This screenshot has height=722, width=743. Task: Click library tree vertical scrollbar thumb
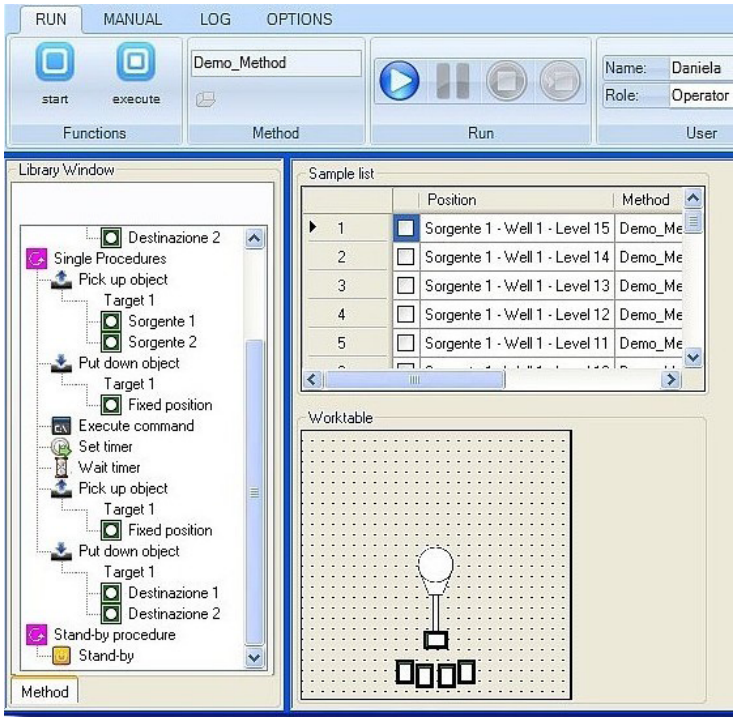[x=254, y=492]
